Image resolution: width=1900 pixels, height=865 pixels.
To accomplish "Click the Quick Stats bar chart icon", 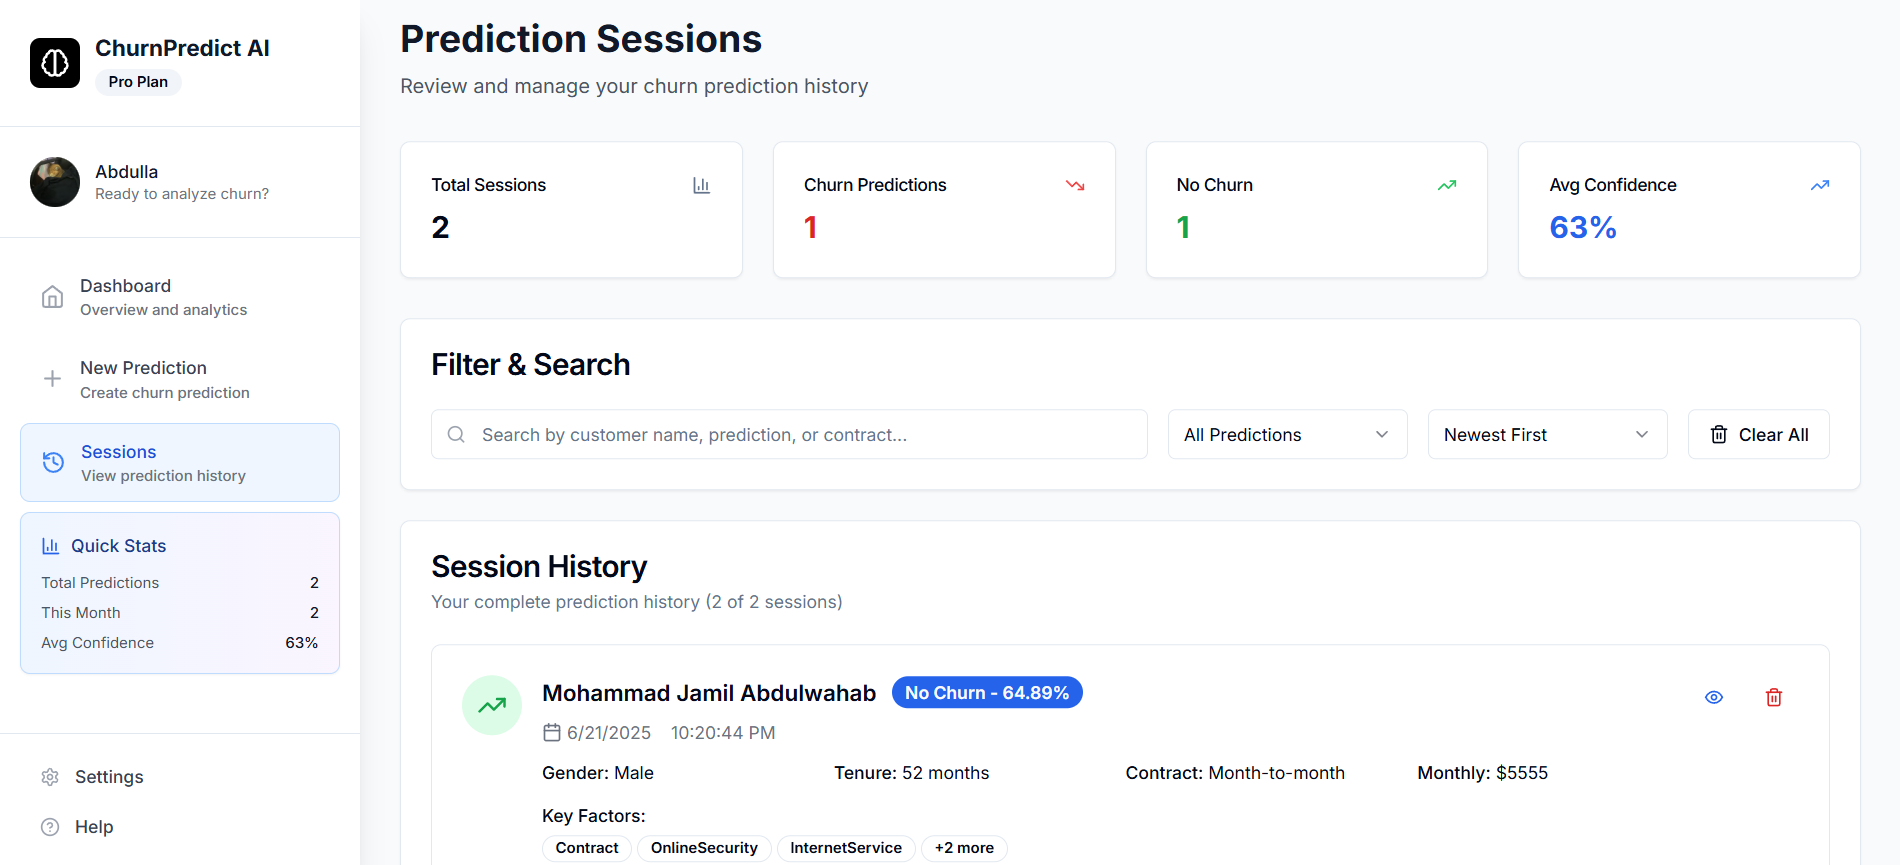I will (50, 546).
